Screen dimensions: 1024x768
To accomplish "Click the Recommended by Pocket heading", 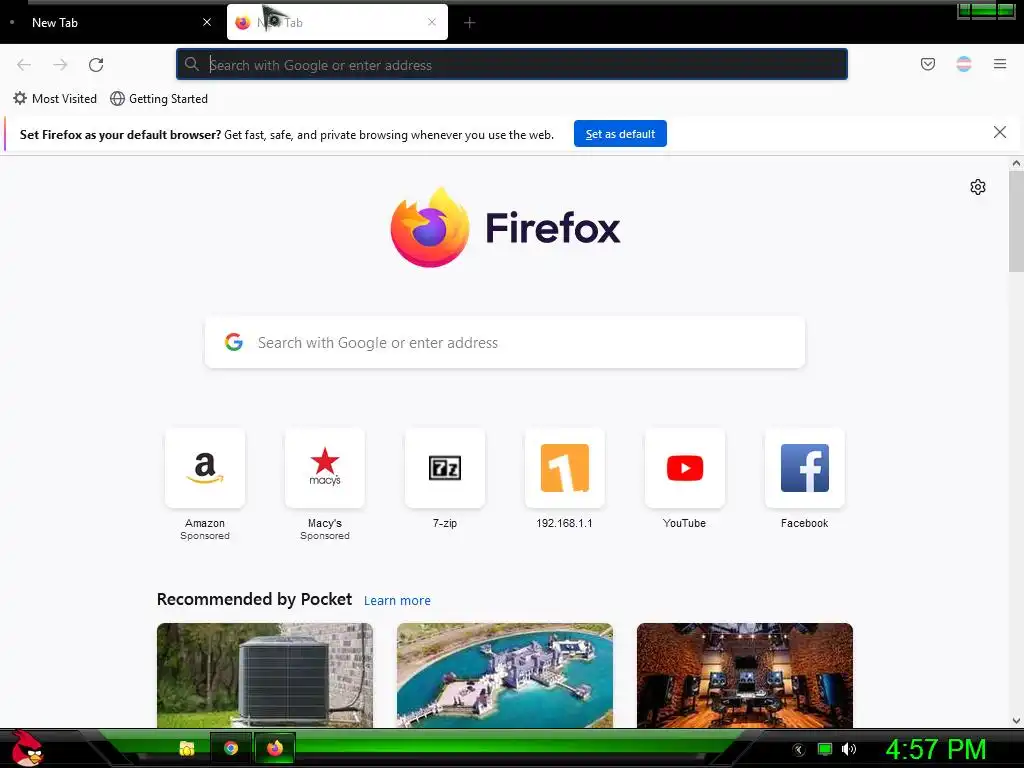I will coord(254,600).
